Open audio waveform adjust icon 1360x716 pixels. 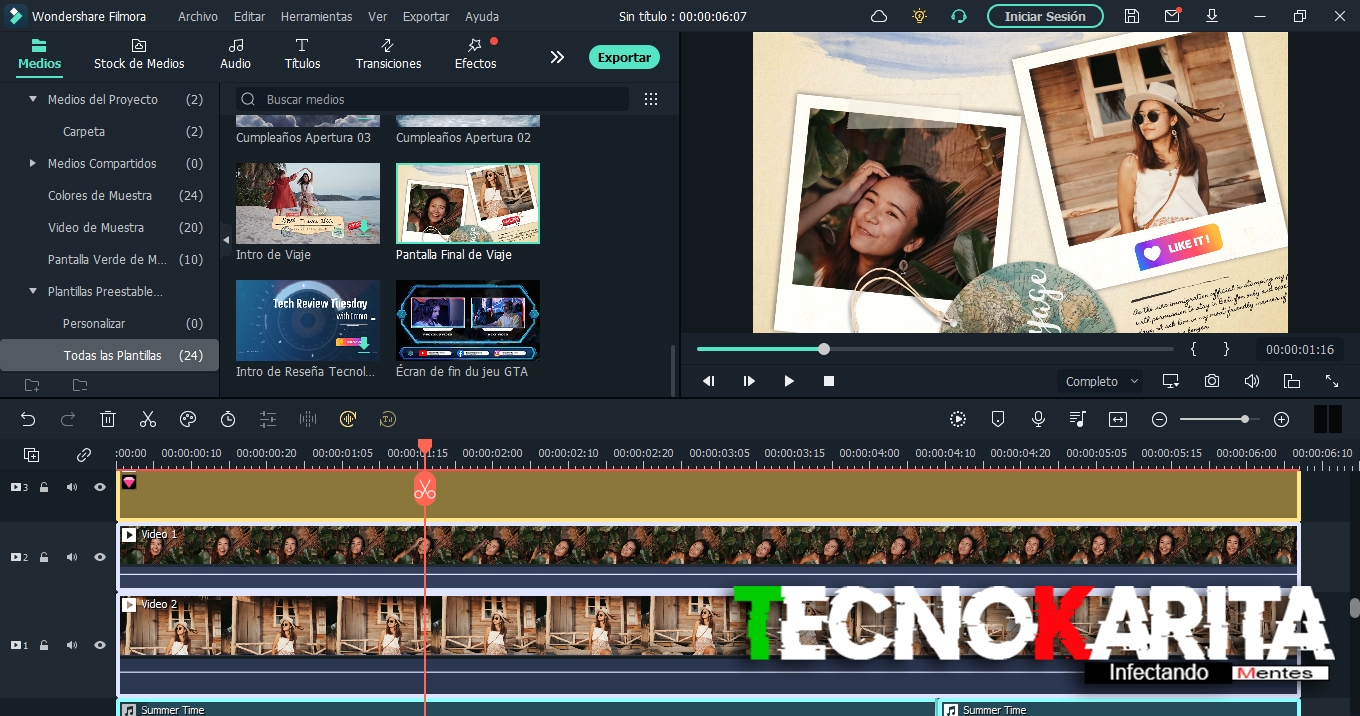point(308,419)
